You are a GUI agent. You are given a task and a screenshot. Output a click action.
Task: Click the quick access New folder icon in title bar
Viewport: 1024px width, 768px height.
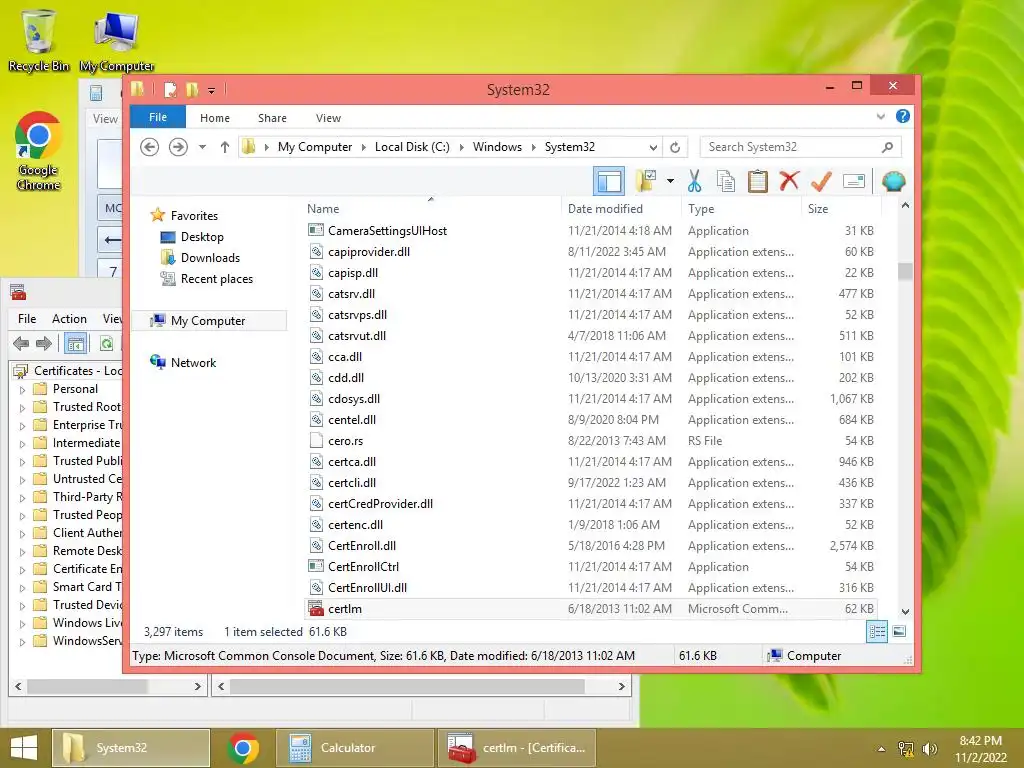coord(192,89)
